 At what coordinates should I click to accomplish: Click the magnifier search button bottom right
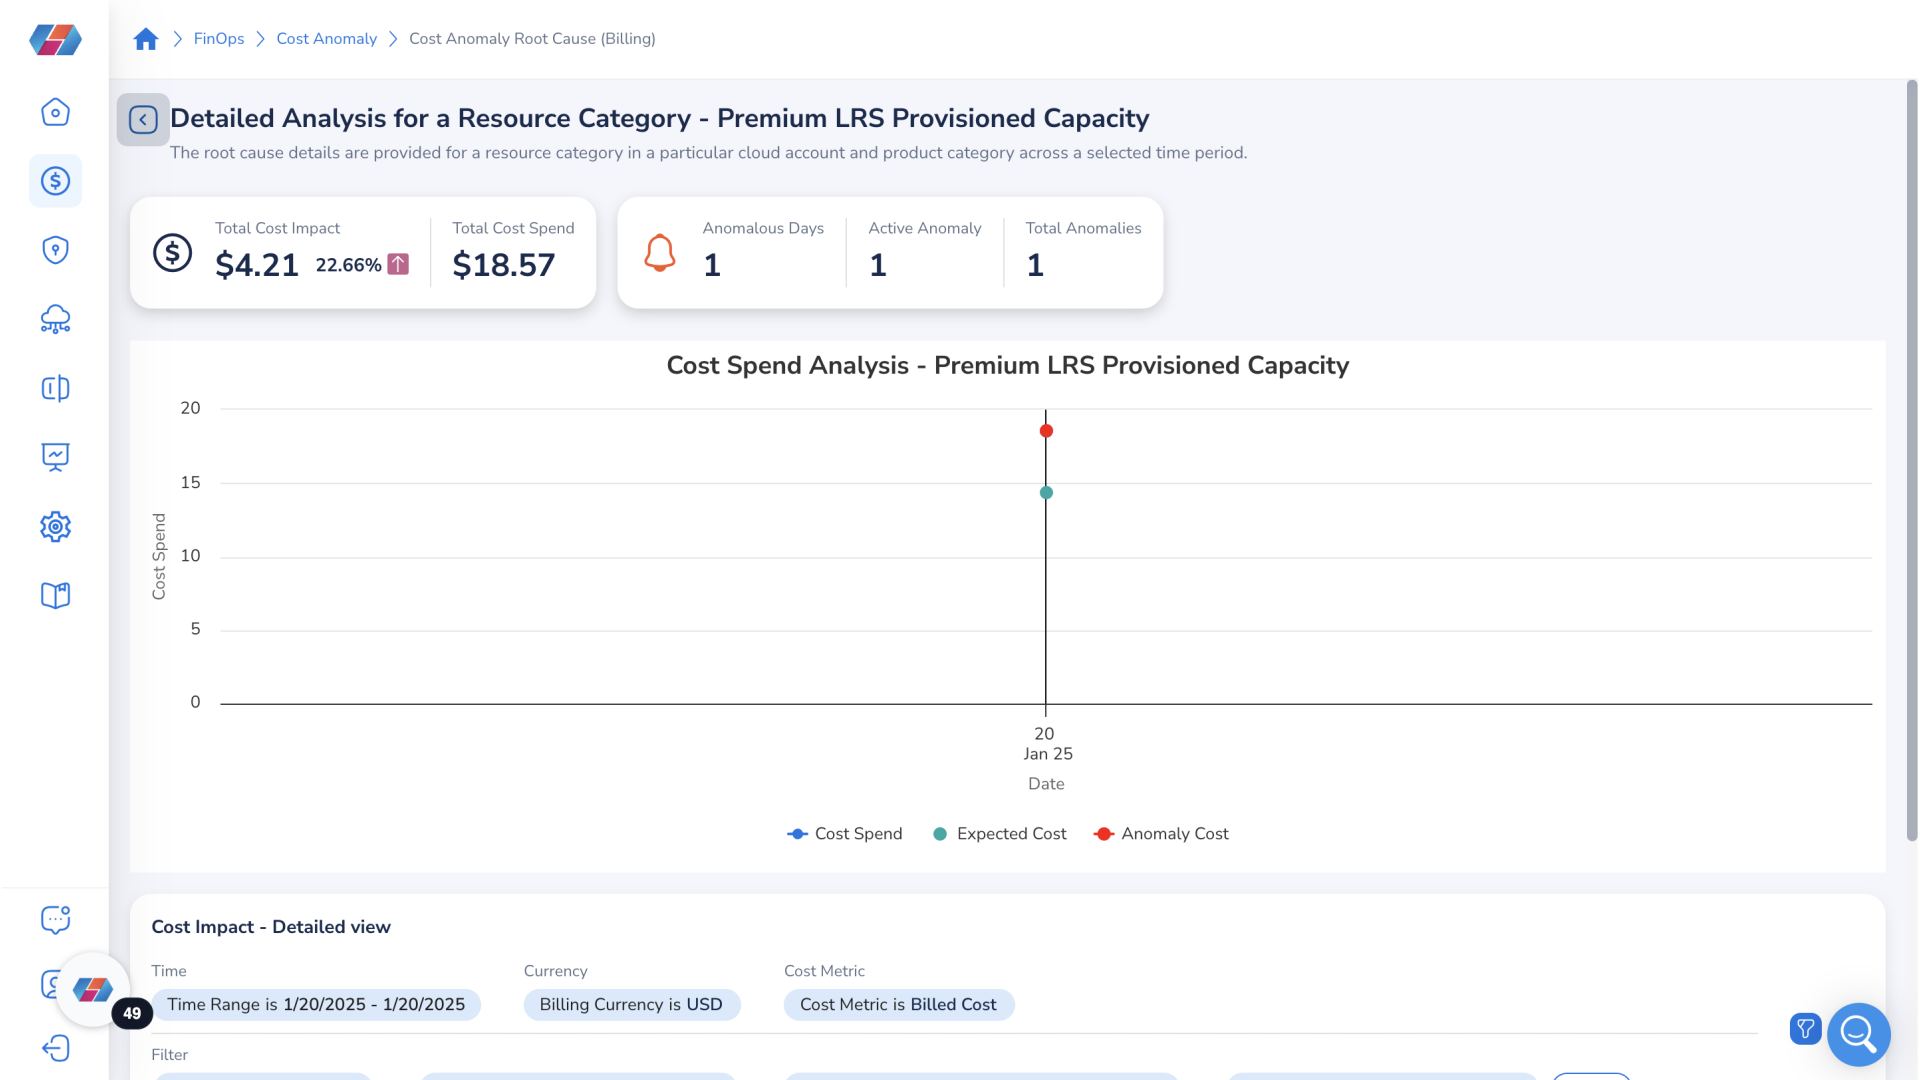(x=1858, y=1035)
